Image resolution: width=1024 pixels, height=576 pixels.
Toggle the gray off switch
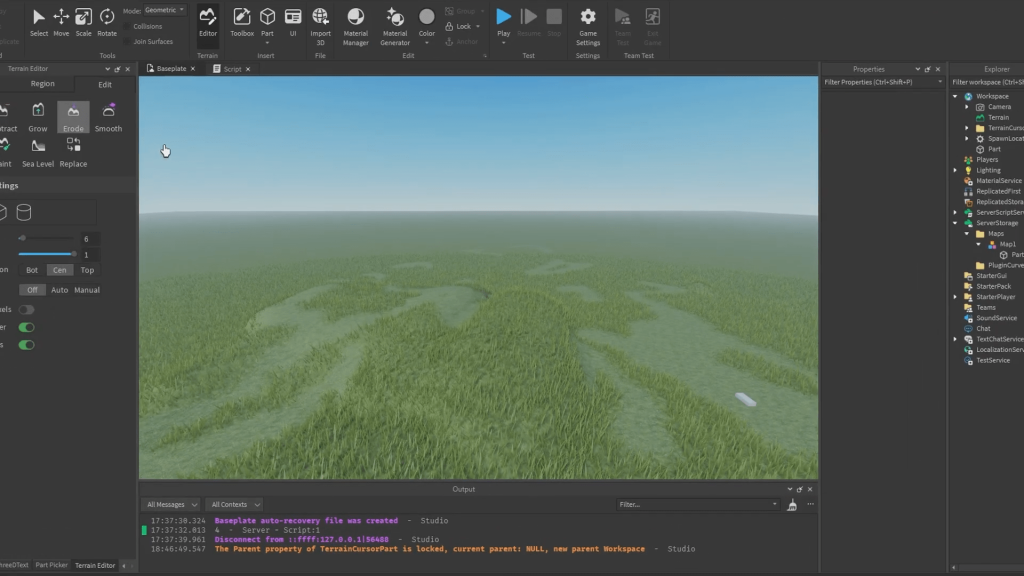coord(26,310)
